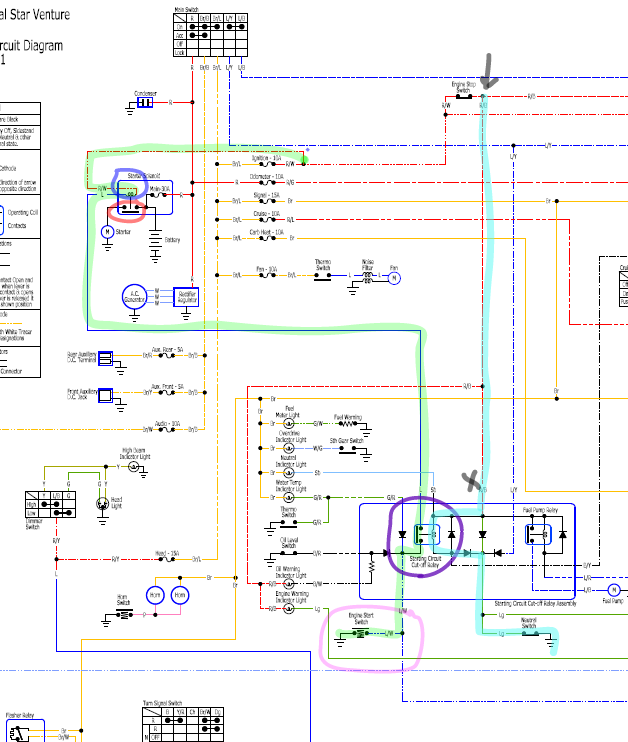Select Thermo Switch symbol beside Noise Filter

click(x=323, y=277)
